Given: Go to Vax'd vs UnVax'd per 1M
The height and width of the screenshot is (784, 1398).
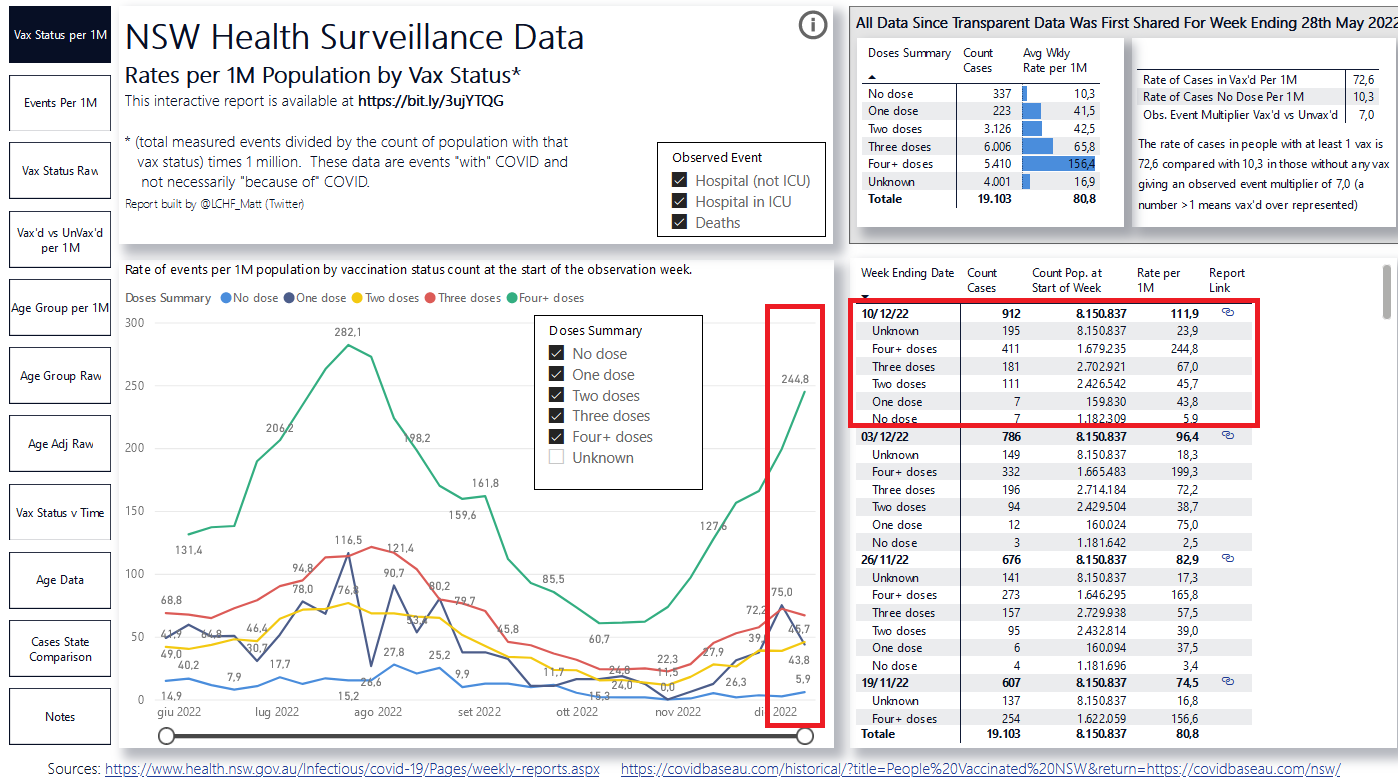Looking at the screenshot, I should pyautogui.click(x=60, y=239).
